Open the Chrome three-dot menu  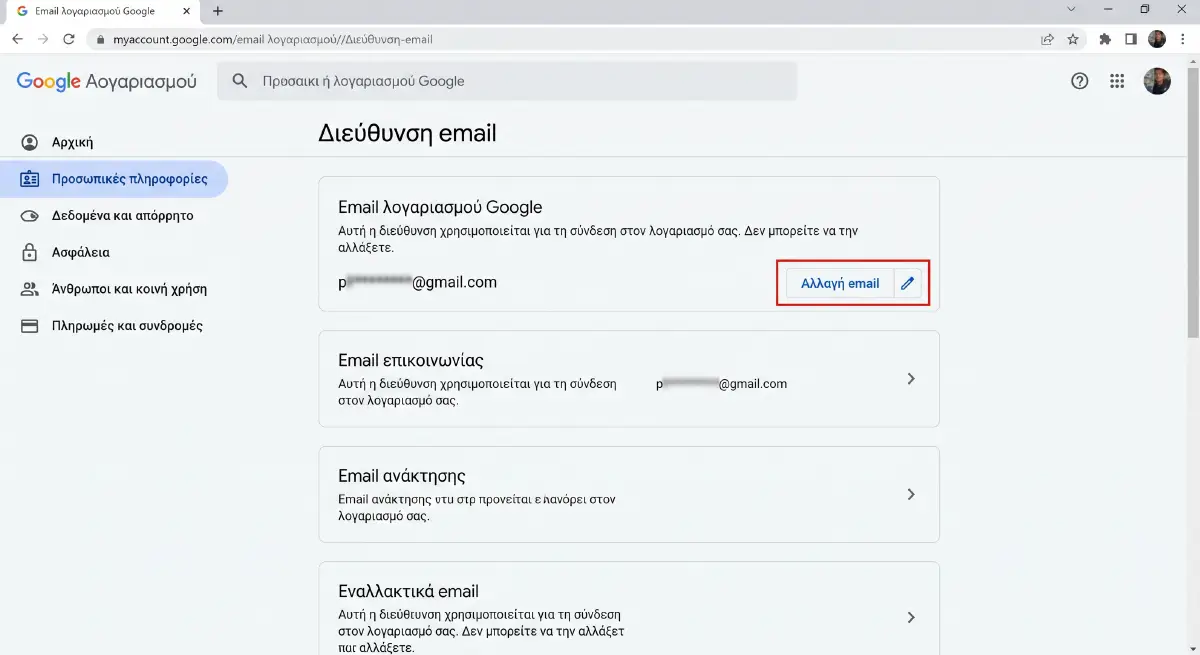(1183, 40)
